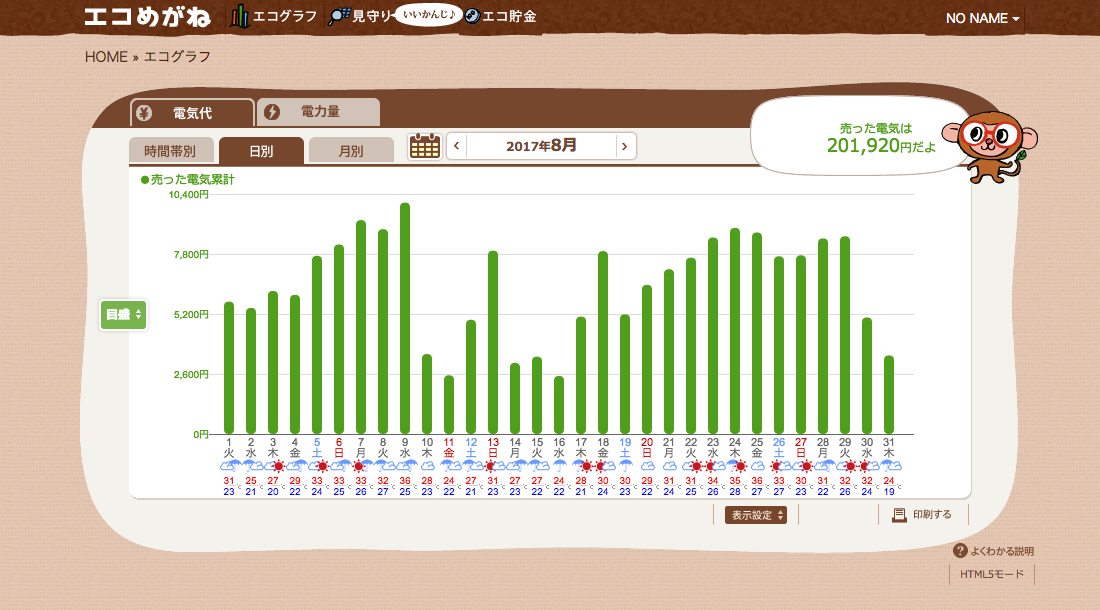Open the 表示設定 display settings dropdown
This screenshot has height=610, width=1100.
(x=756, y=515)
